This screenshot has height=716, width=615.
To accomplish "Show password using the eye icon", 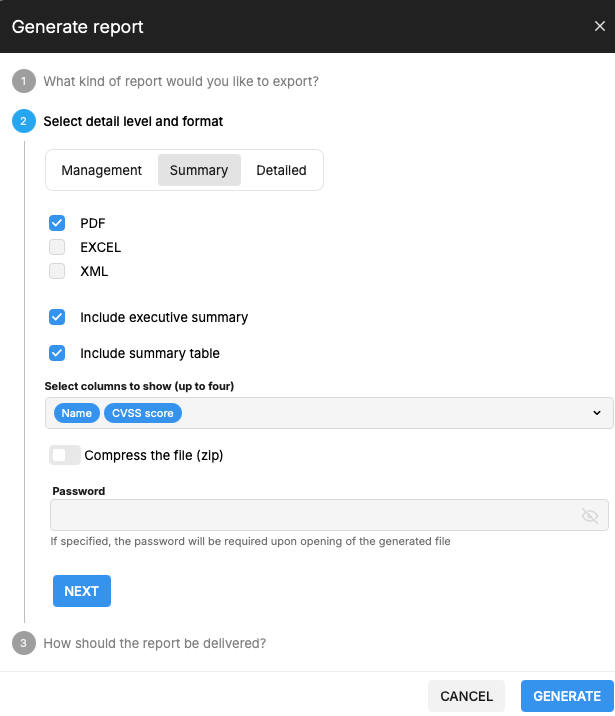I will point(590,515).
